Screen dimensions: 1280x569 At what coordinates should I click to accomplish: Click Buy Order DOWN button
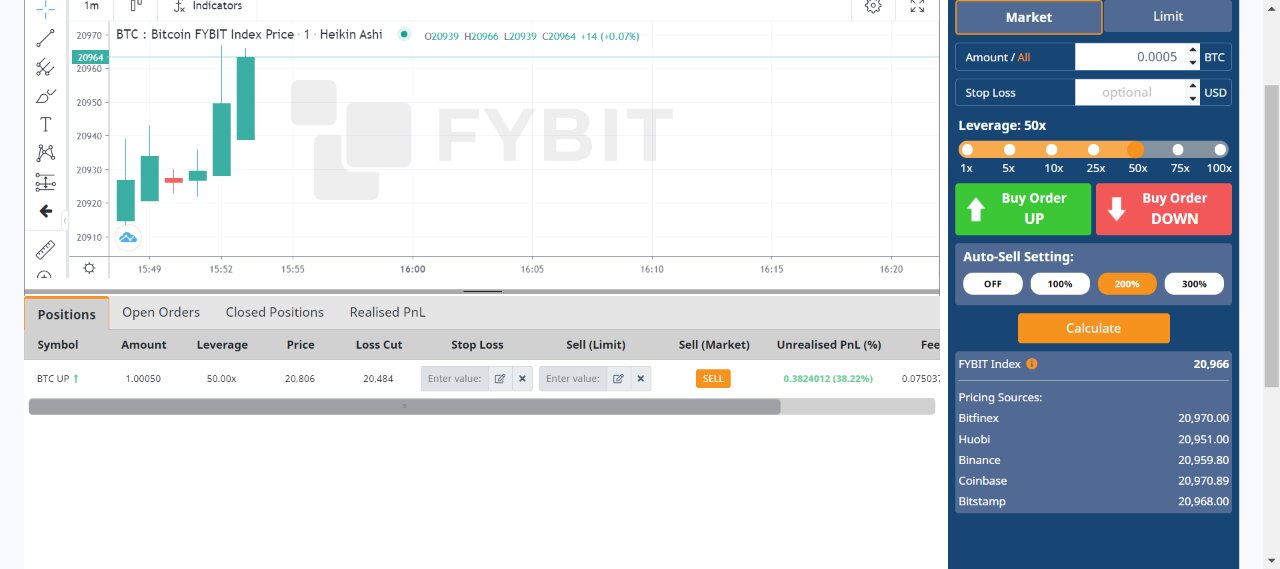tap(1164, 209)
